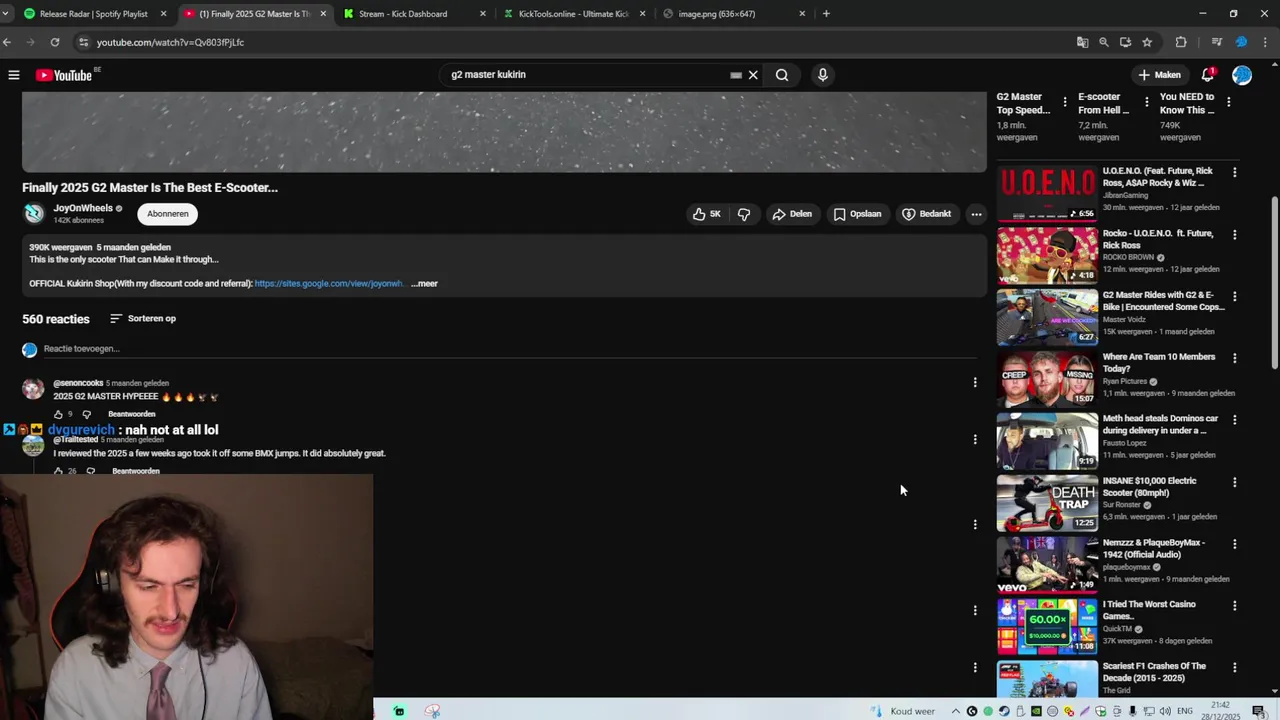Dislike the @senoncooks comment
The image size is (1280, 720).
pyautogui.click(x=87, y=414)
